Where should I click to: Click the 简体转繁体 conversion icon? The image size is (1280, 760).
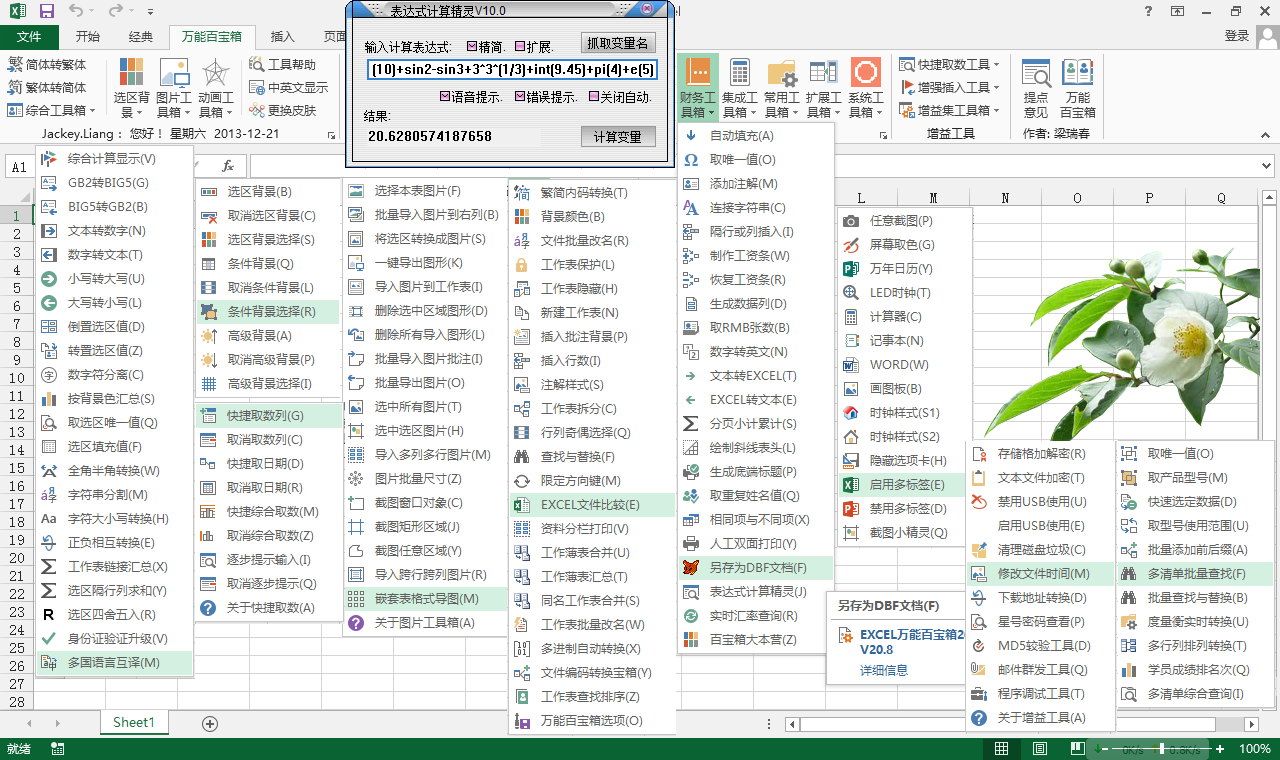pyautogui.click(x=14, y=65)
